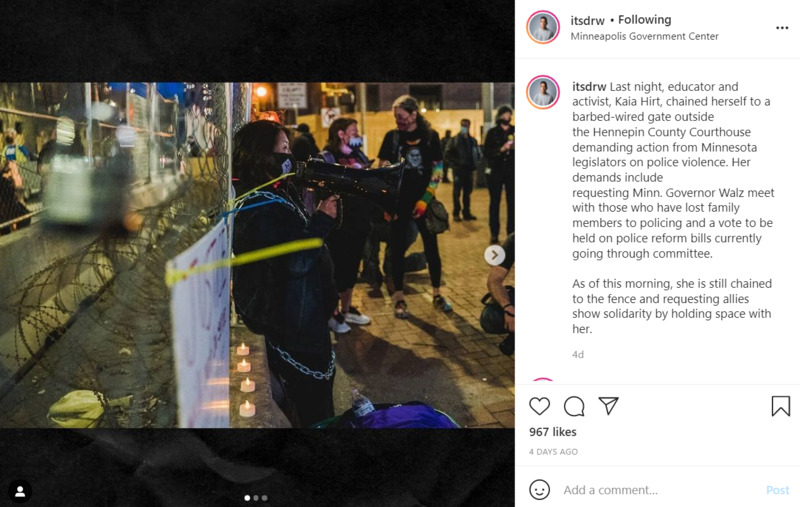This screenshot has width=800, height=507.
Task: Open comments via the speech bubble icon
Action: click(574, 406)
